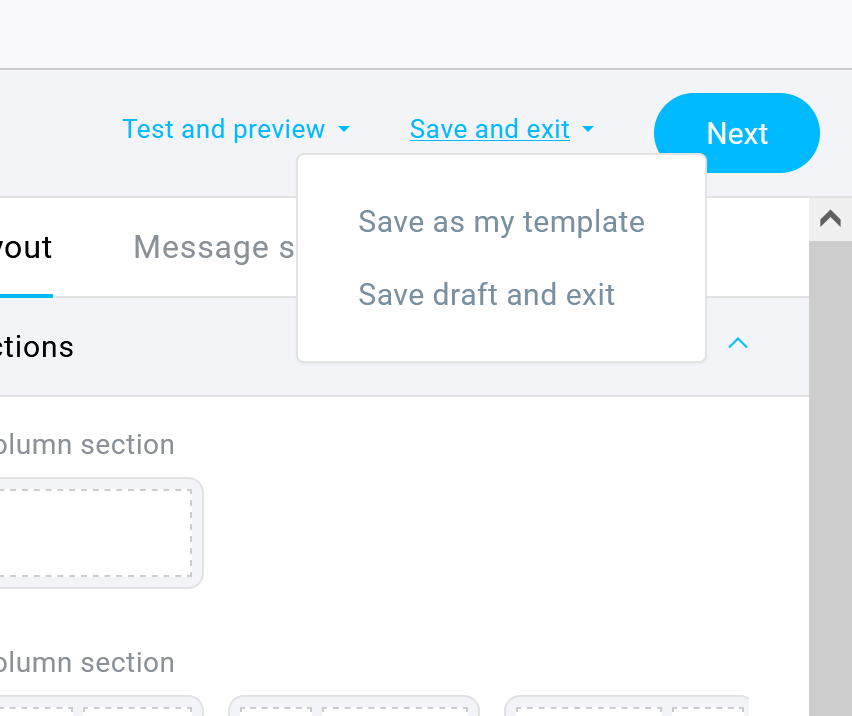
Task: Click the caret arrow beside Test and preview
Action: coord(344,130)
